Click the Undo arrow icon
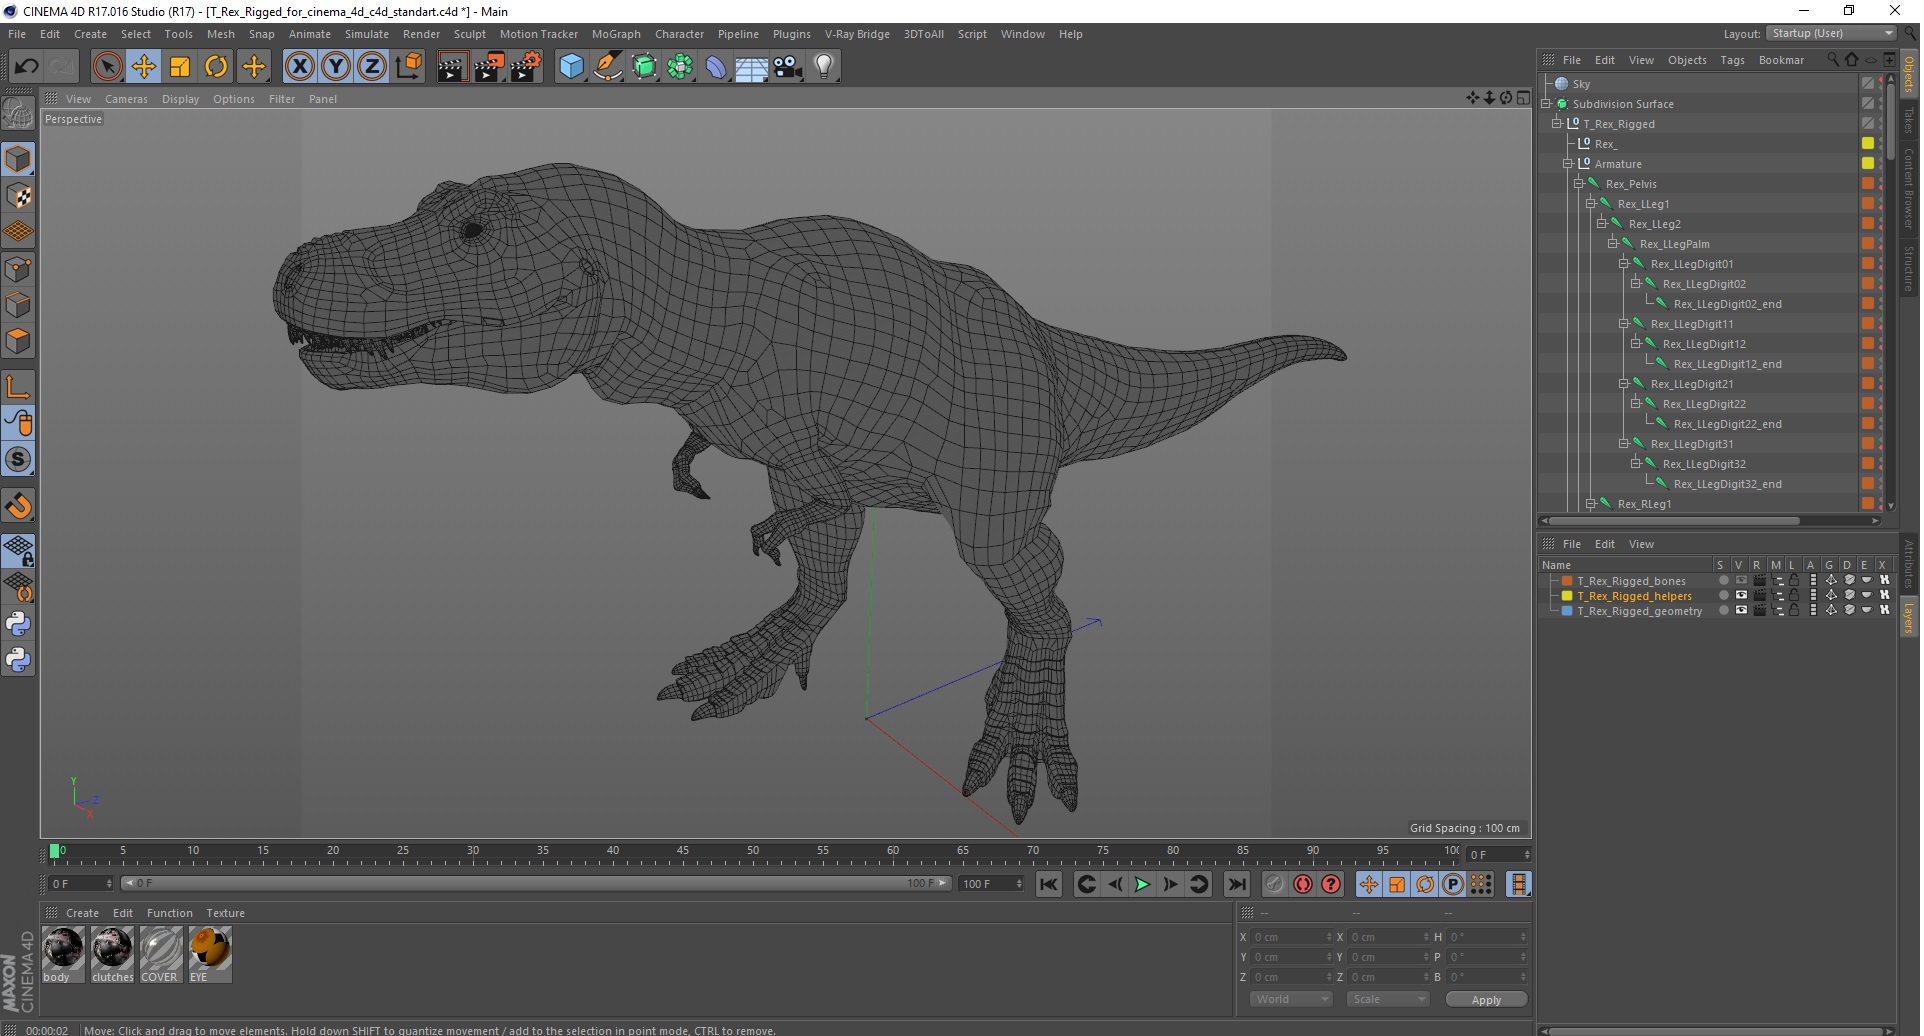This screenshot has height=1036, width=1924. tap(26, 67)
